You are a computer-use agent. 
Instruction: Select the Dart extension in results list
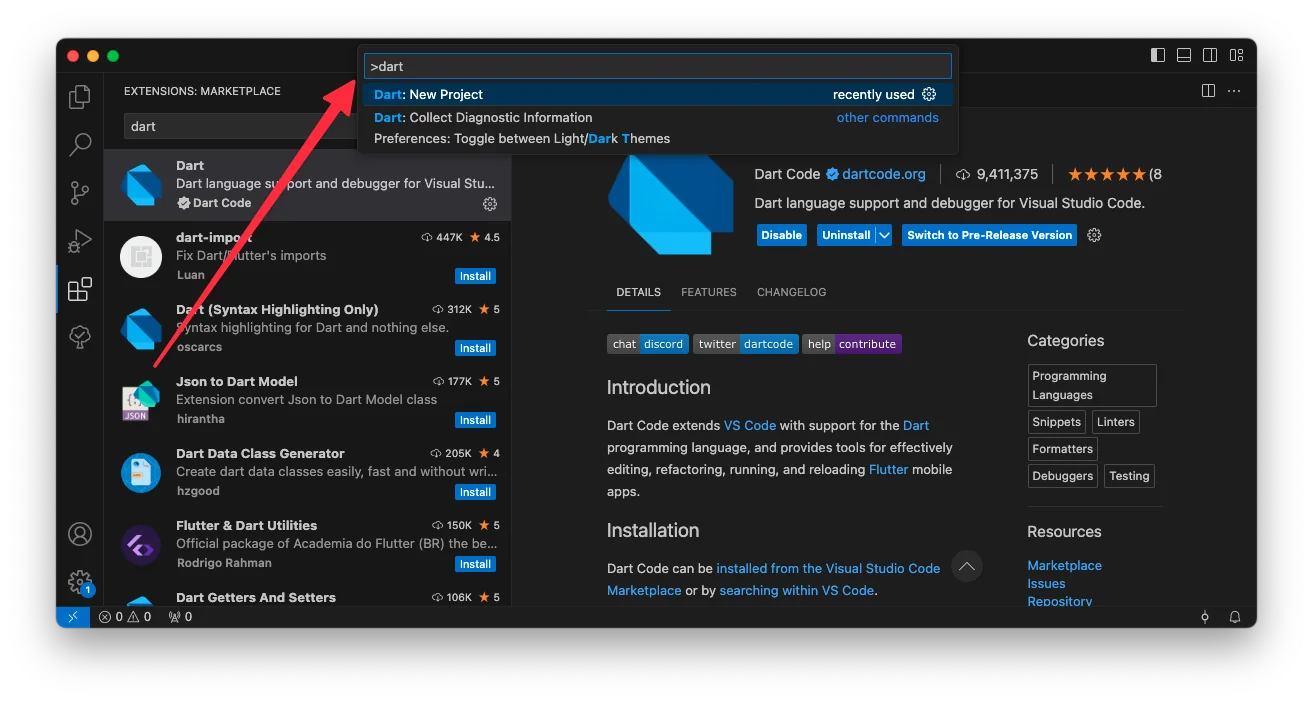click(308, 185)
